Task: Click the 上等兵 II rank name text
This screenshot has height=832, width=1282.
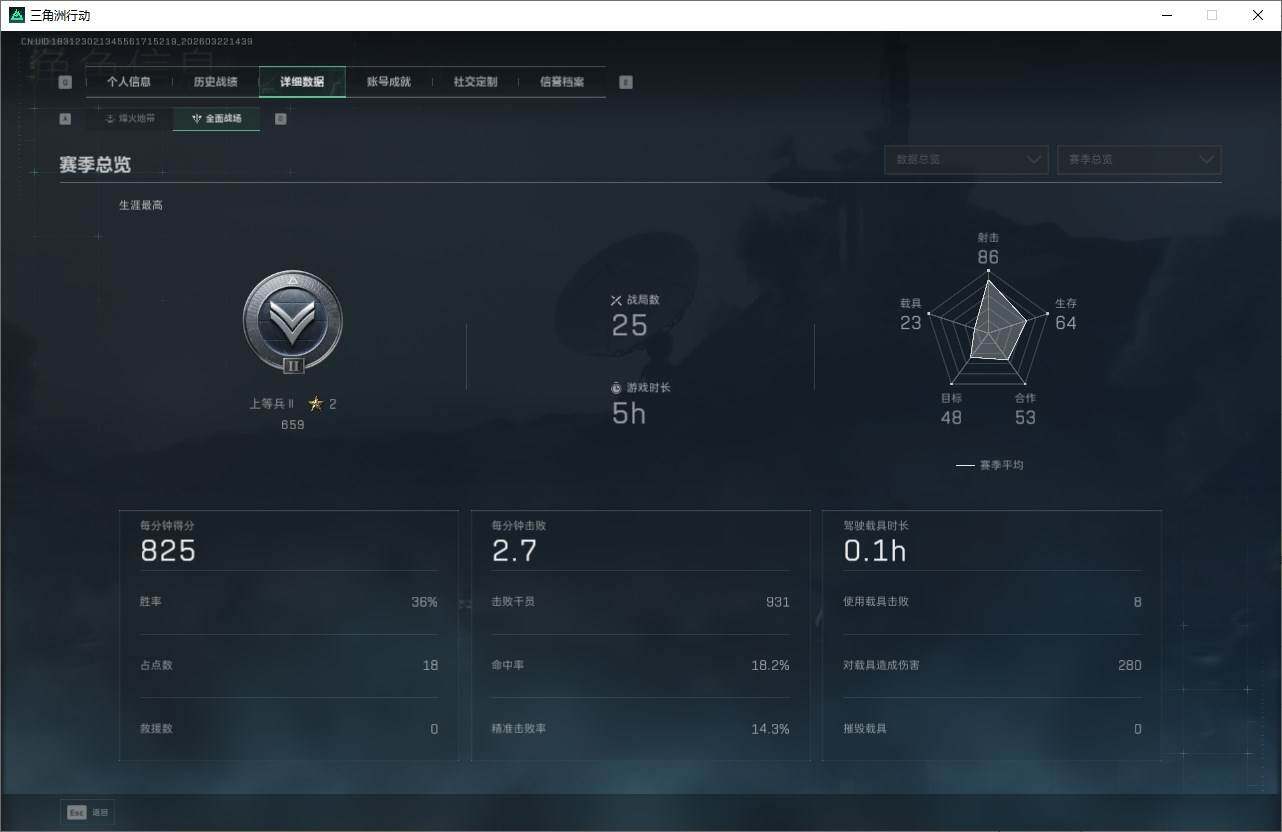Action: 272,404
